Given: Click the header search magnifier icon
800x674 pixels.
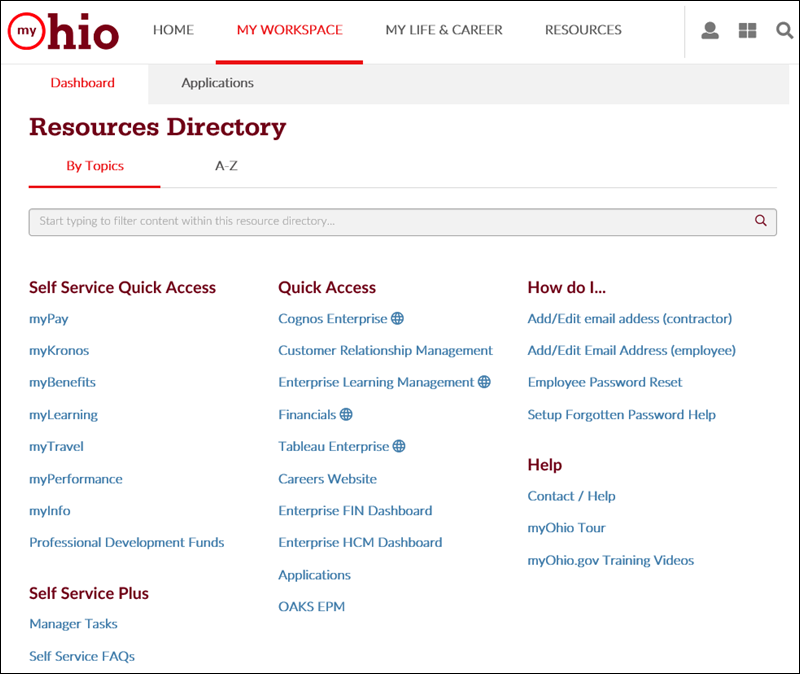Looking at the screenshot, I should pyautogui.click(x=784, y=31).
